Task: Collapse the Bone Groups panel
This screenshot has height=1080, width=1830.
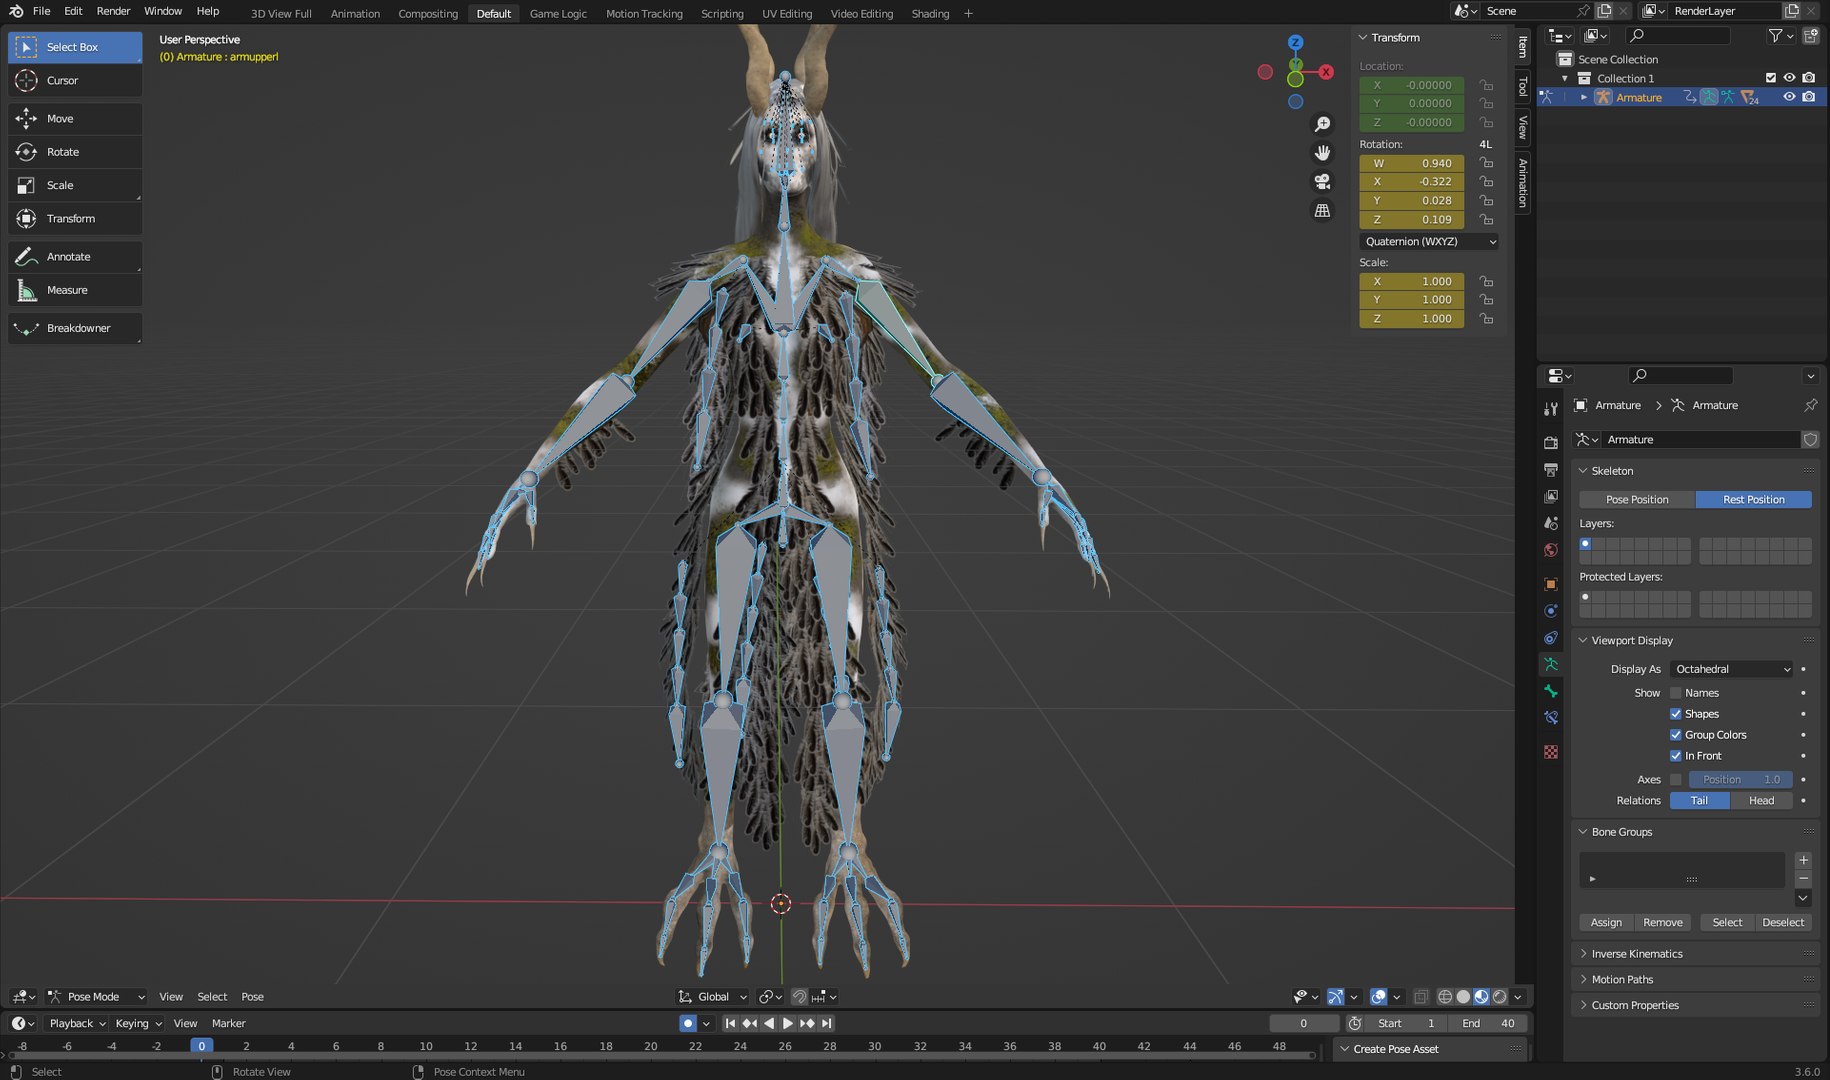Action: pos(1622,832)
